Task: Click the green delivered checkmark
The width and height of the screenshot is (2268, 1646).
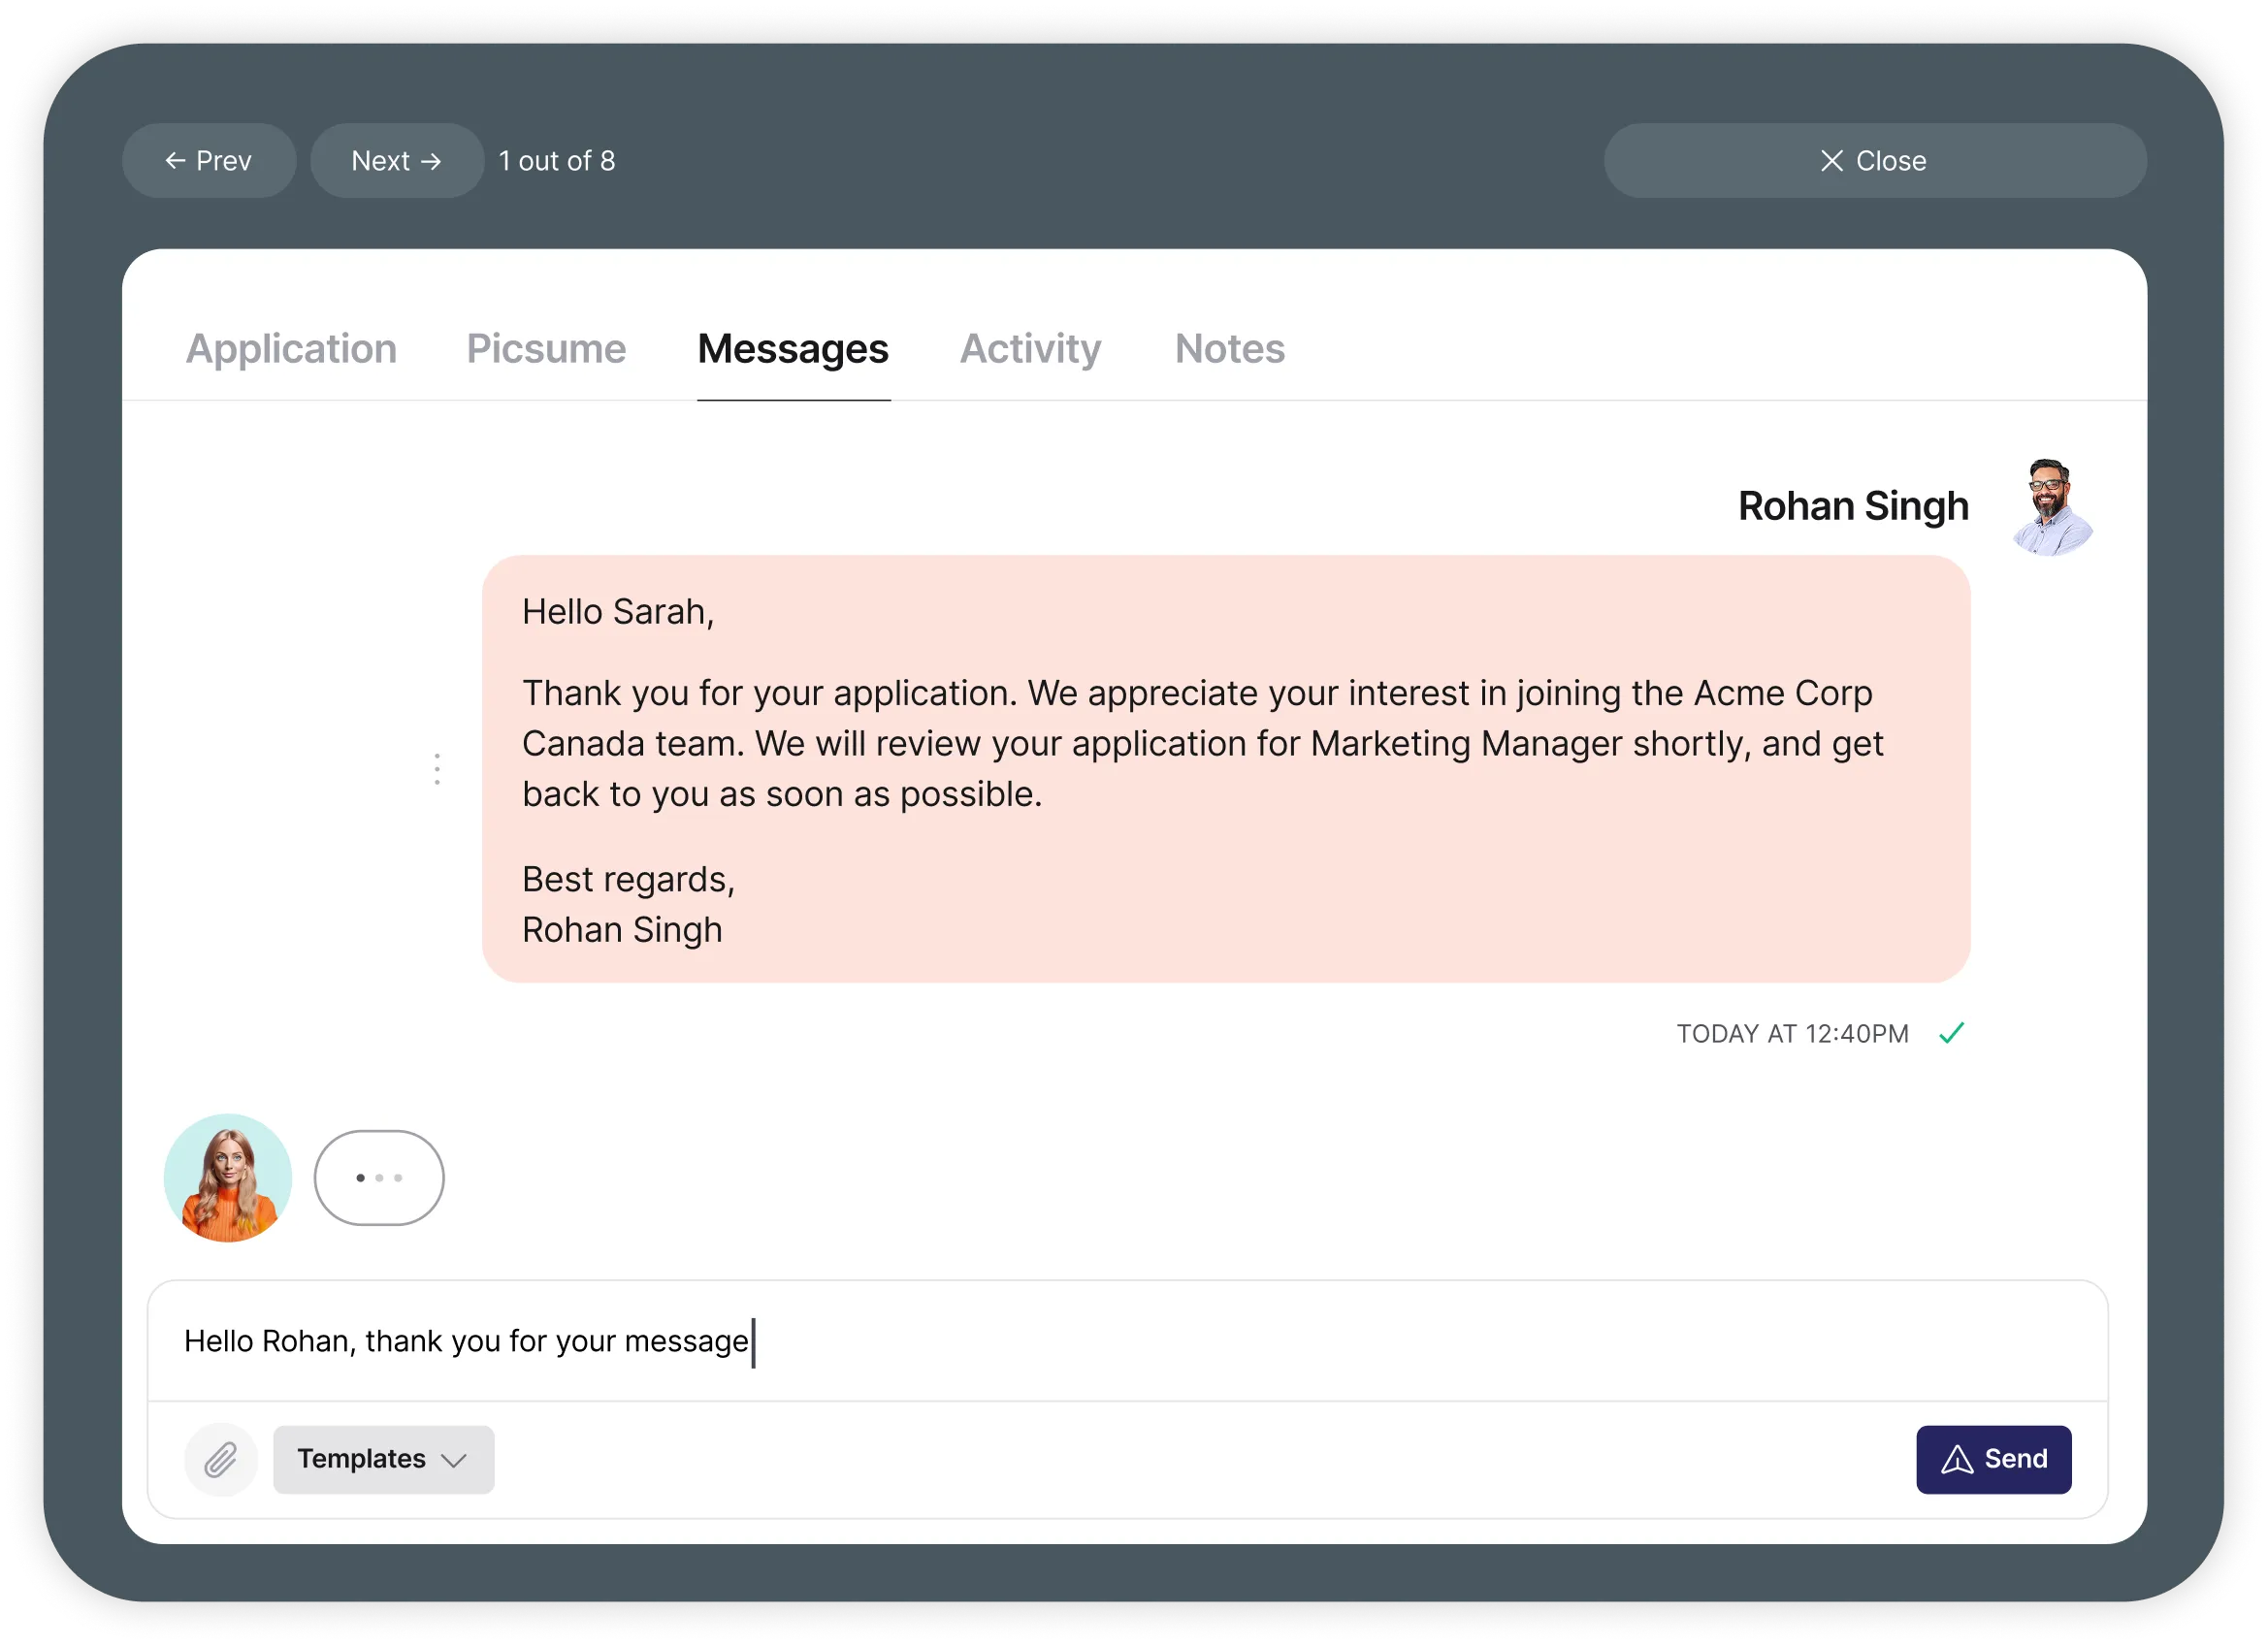Action: (1951, 1033)
